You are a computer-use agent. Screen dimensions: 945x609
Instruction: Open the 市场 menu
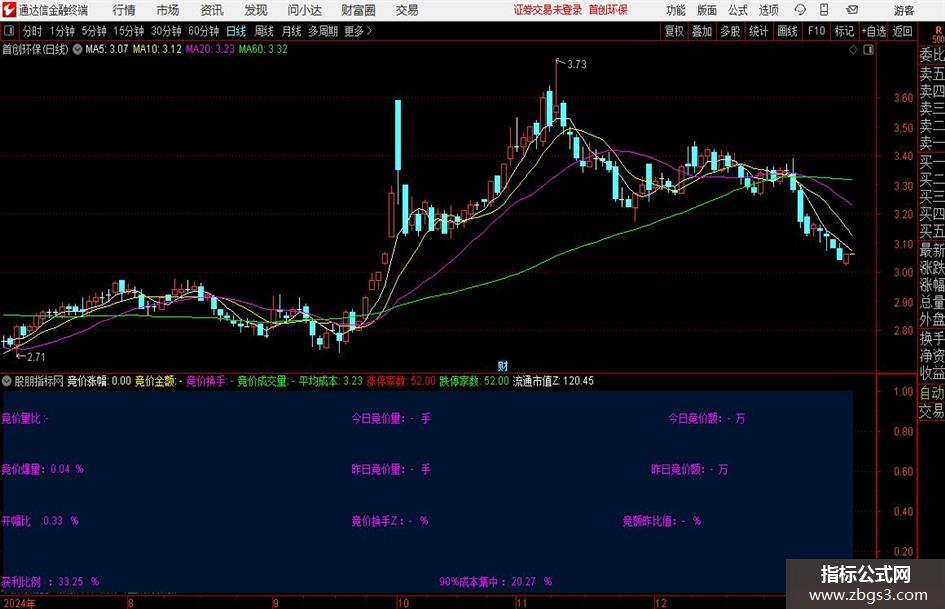tap(168, 10)
